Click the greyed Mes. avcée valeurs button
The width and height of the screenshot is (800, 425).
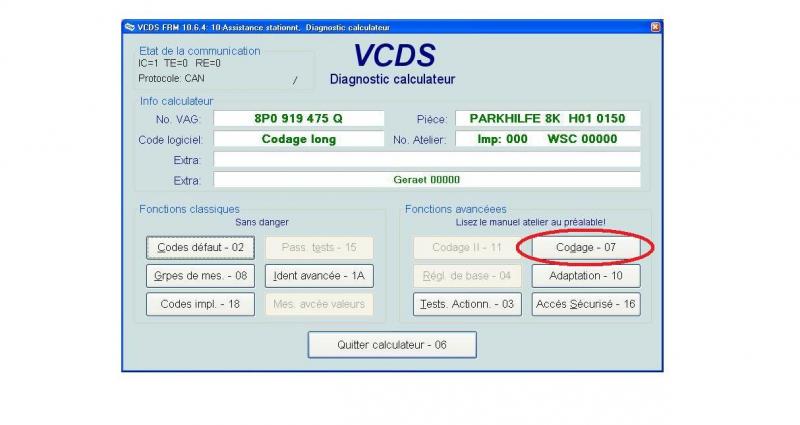[319, 304]
